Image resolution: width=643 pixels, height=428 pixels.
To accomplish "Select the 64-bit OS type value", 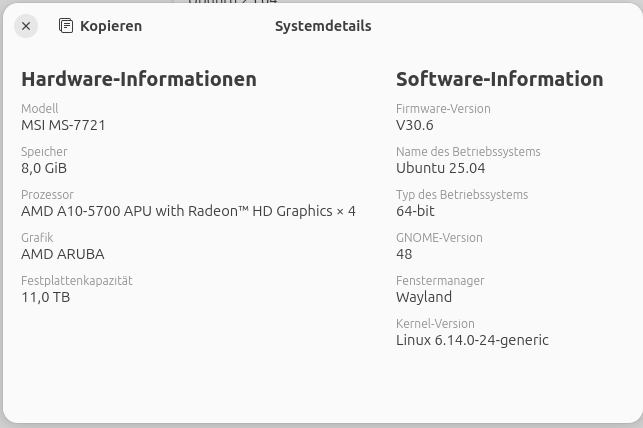I will [415, 211].
